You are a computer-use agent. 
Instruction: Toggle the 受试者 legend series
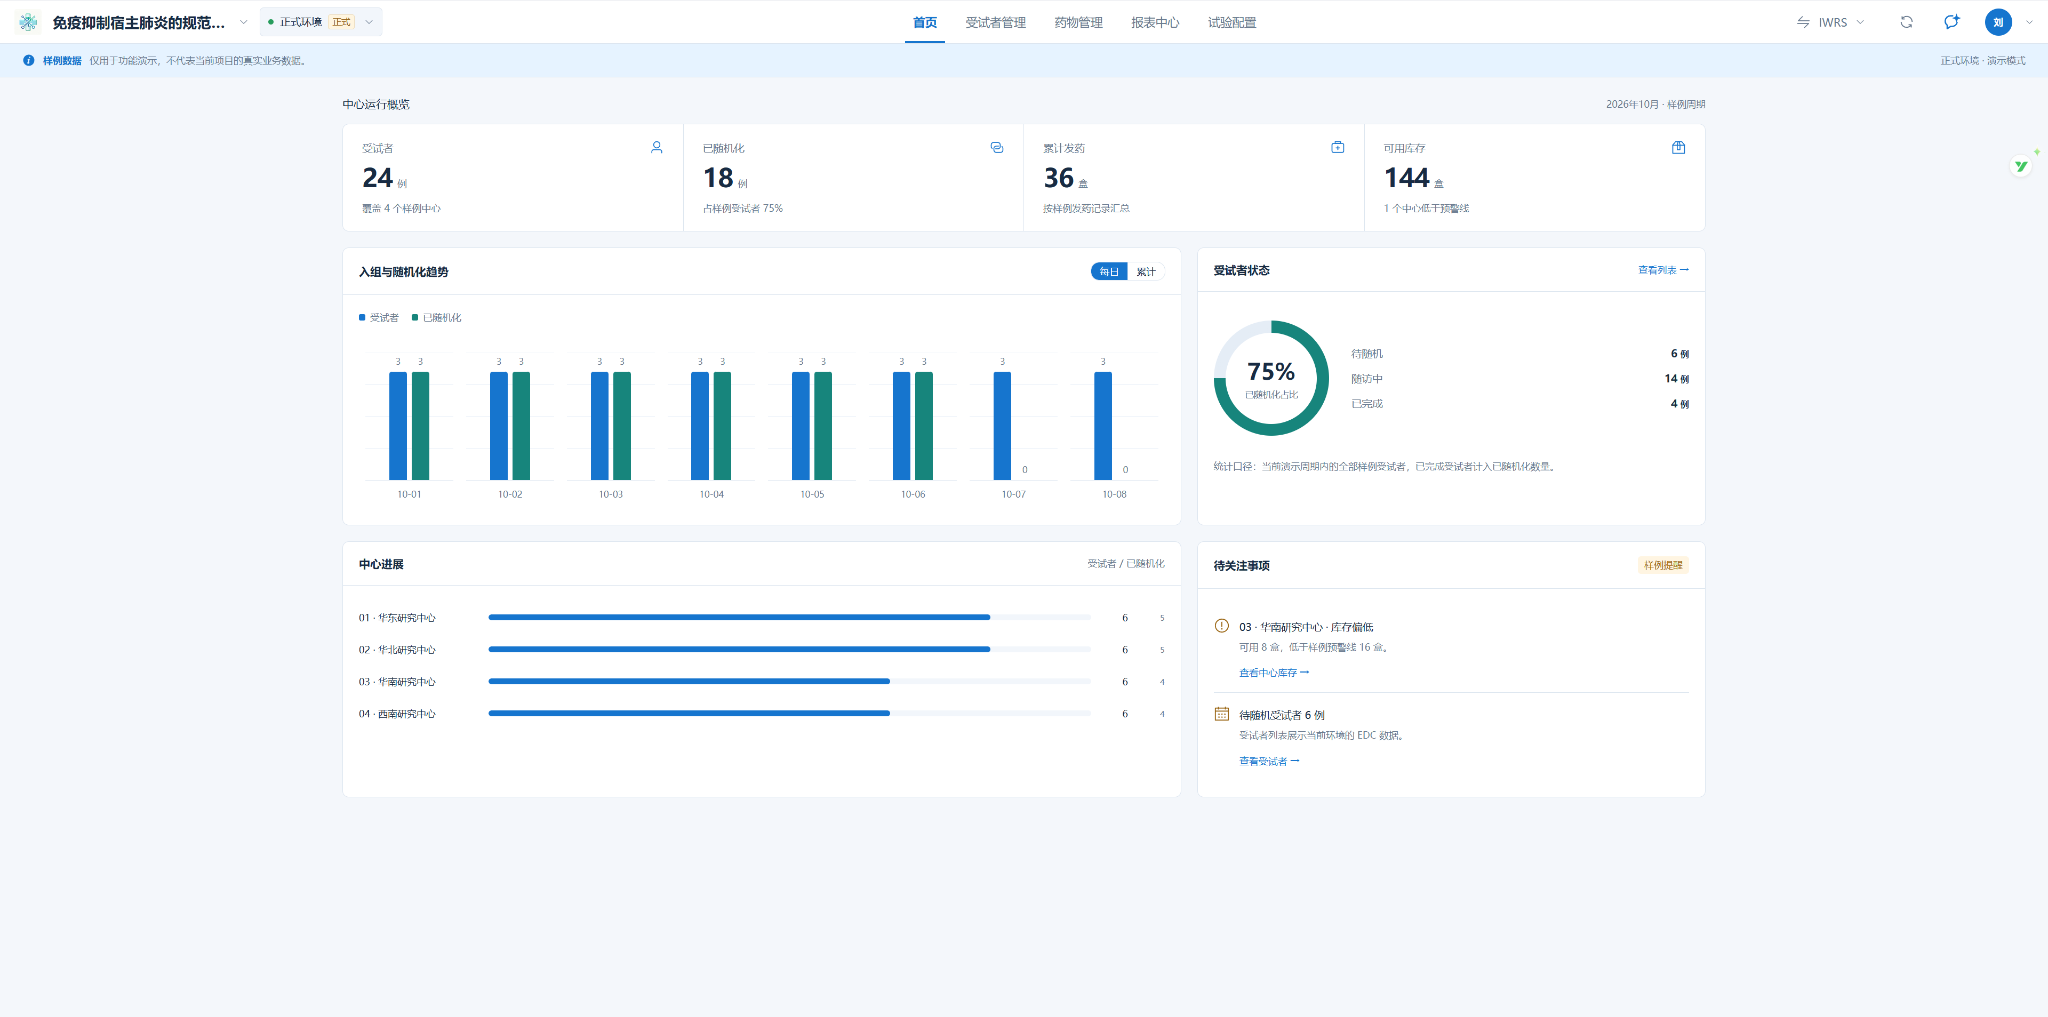[379, 318]
